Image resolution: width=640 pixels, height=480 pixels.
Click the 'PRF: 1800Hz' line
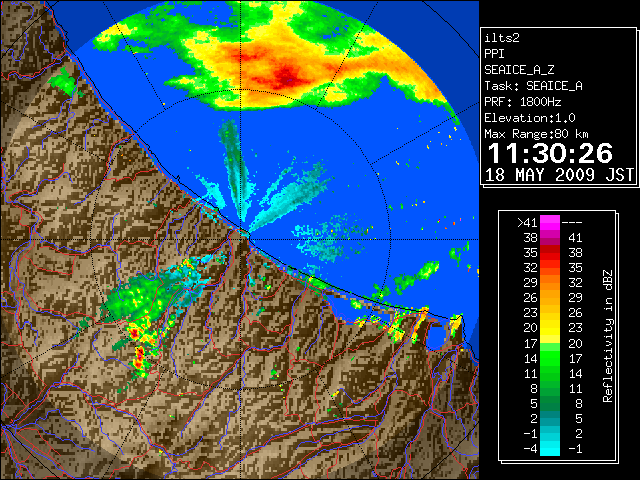coord(522,102)
